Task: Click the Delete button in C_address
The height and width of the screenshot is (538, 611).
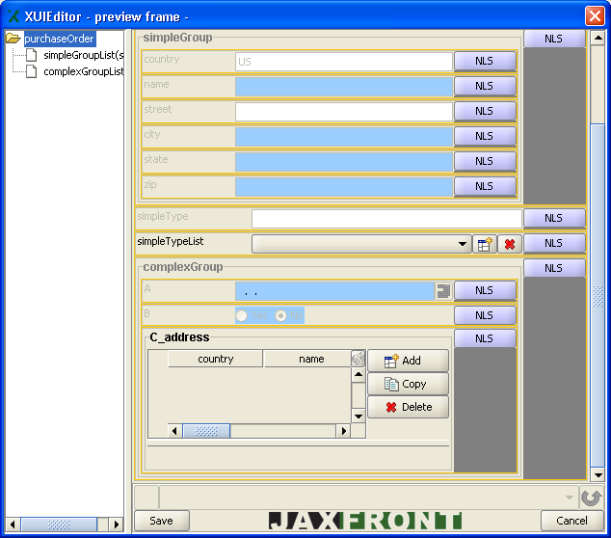Action: [x=408, y=407]
